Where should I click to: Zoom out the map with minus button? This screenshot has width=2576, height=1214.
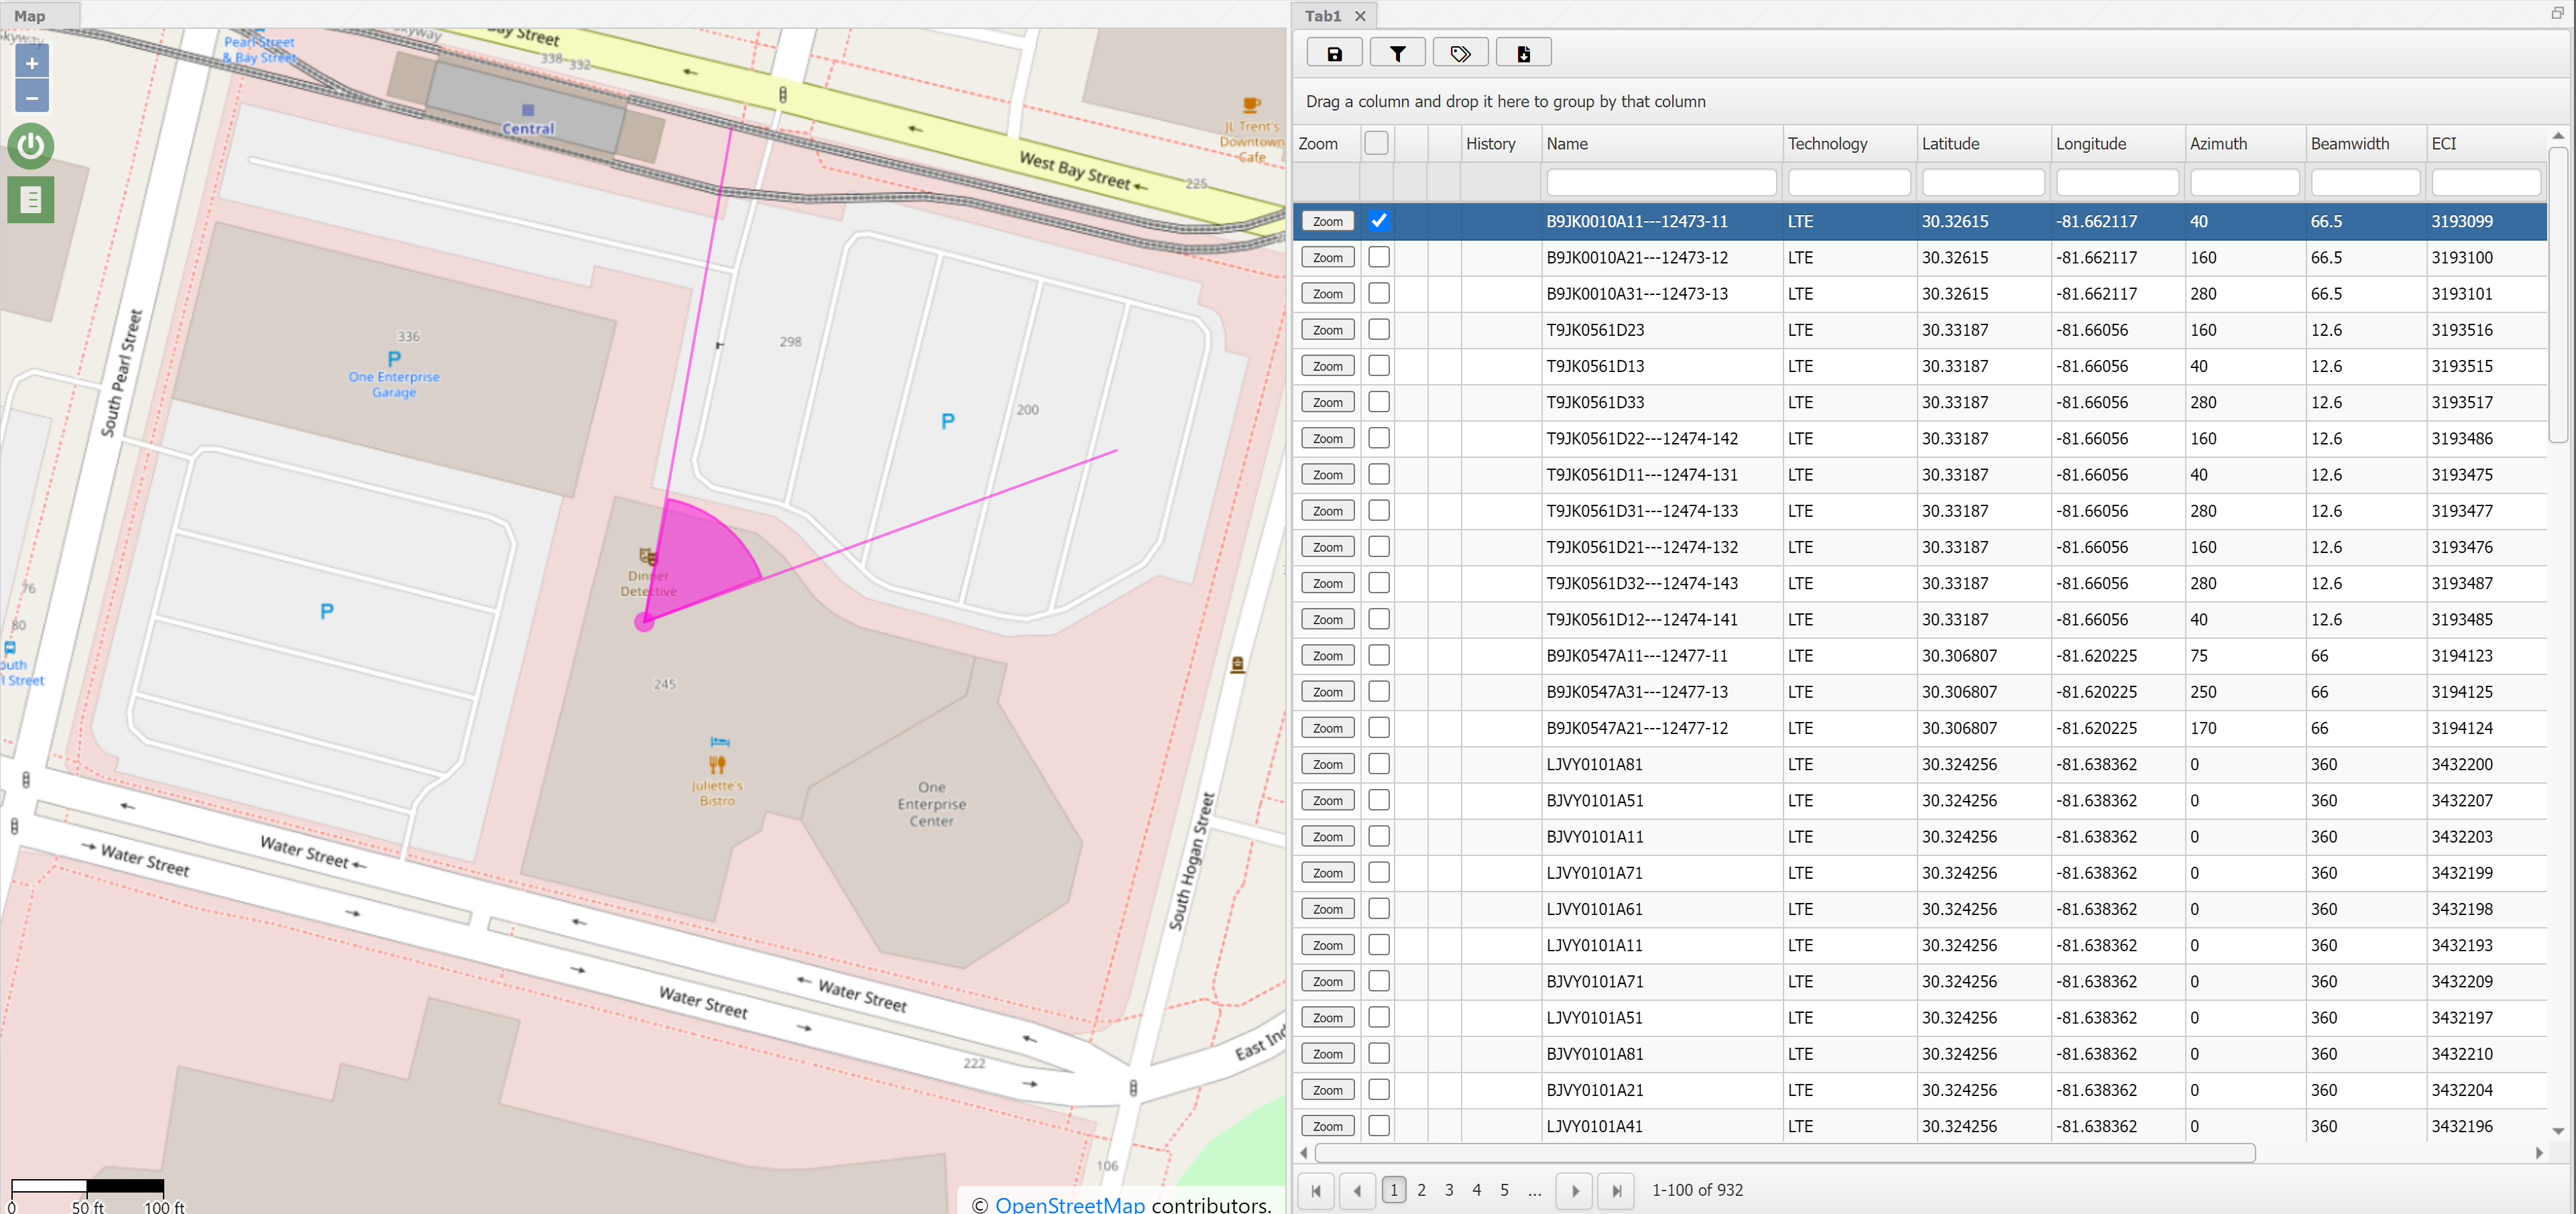tap(32, 97)
